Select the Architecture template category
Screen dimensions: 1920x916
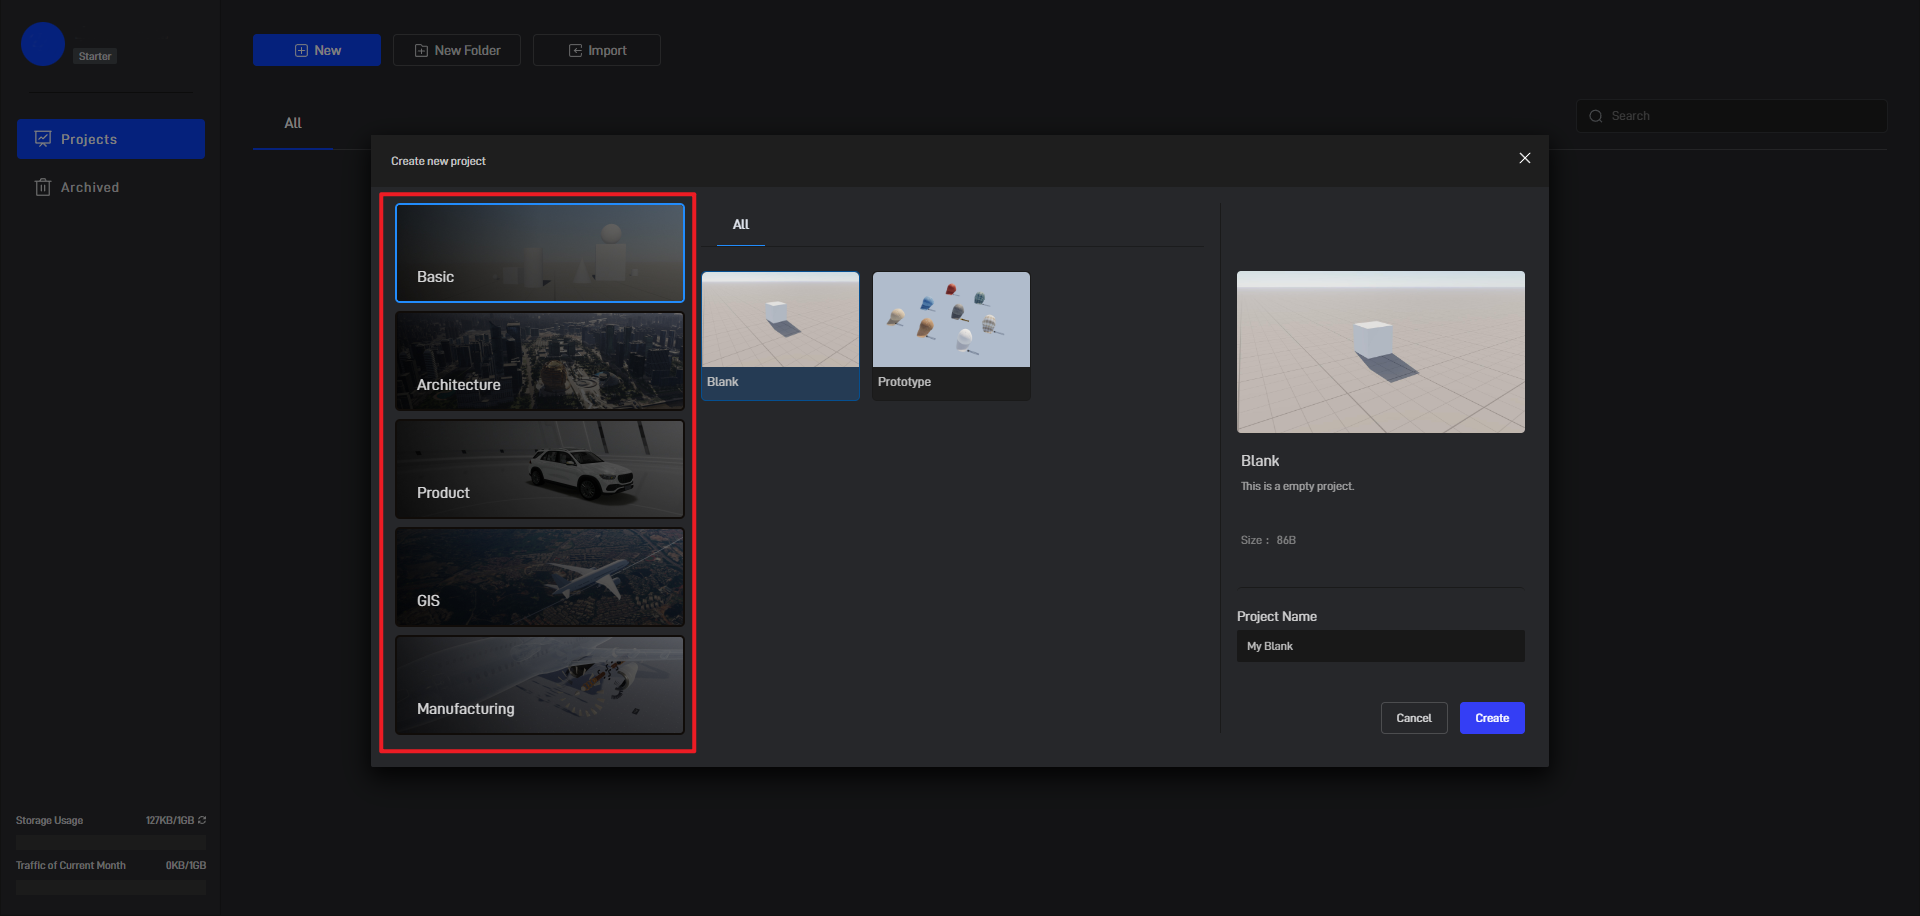tap(540, 361)
